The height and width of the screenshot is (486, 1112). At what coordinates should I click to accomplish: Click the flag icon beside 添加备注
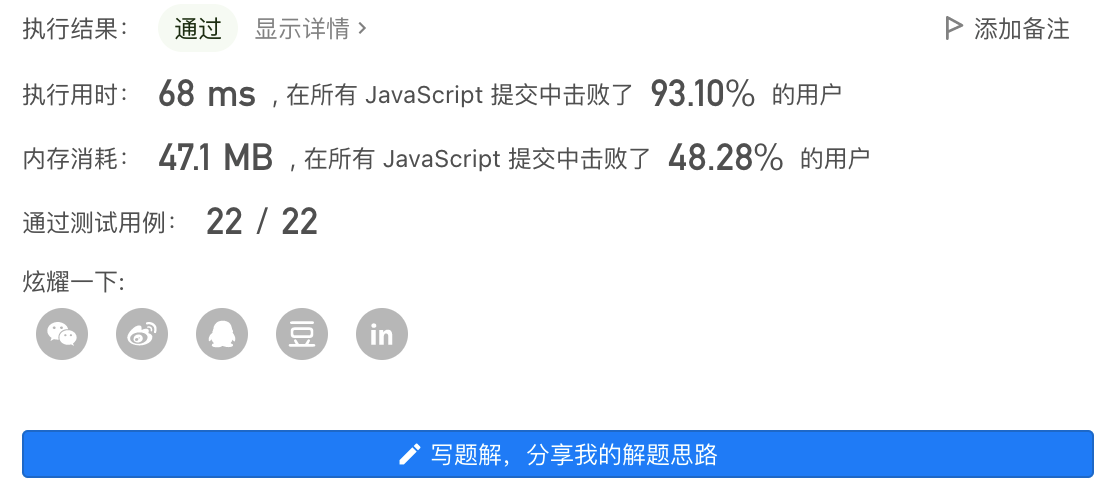pos(954,28)
